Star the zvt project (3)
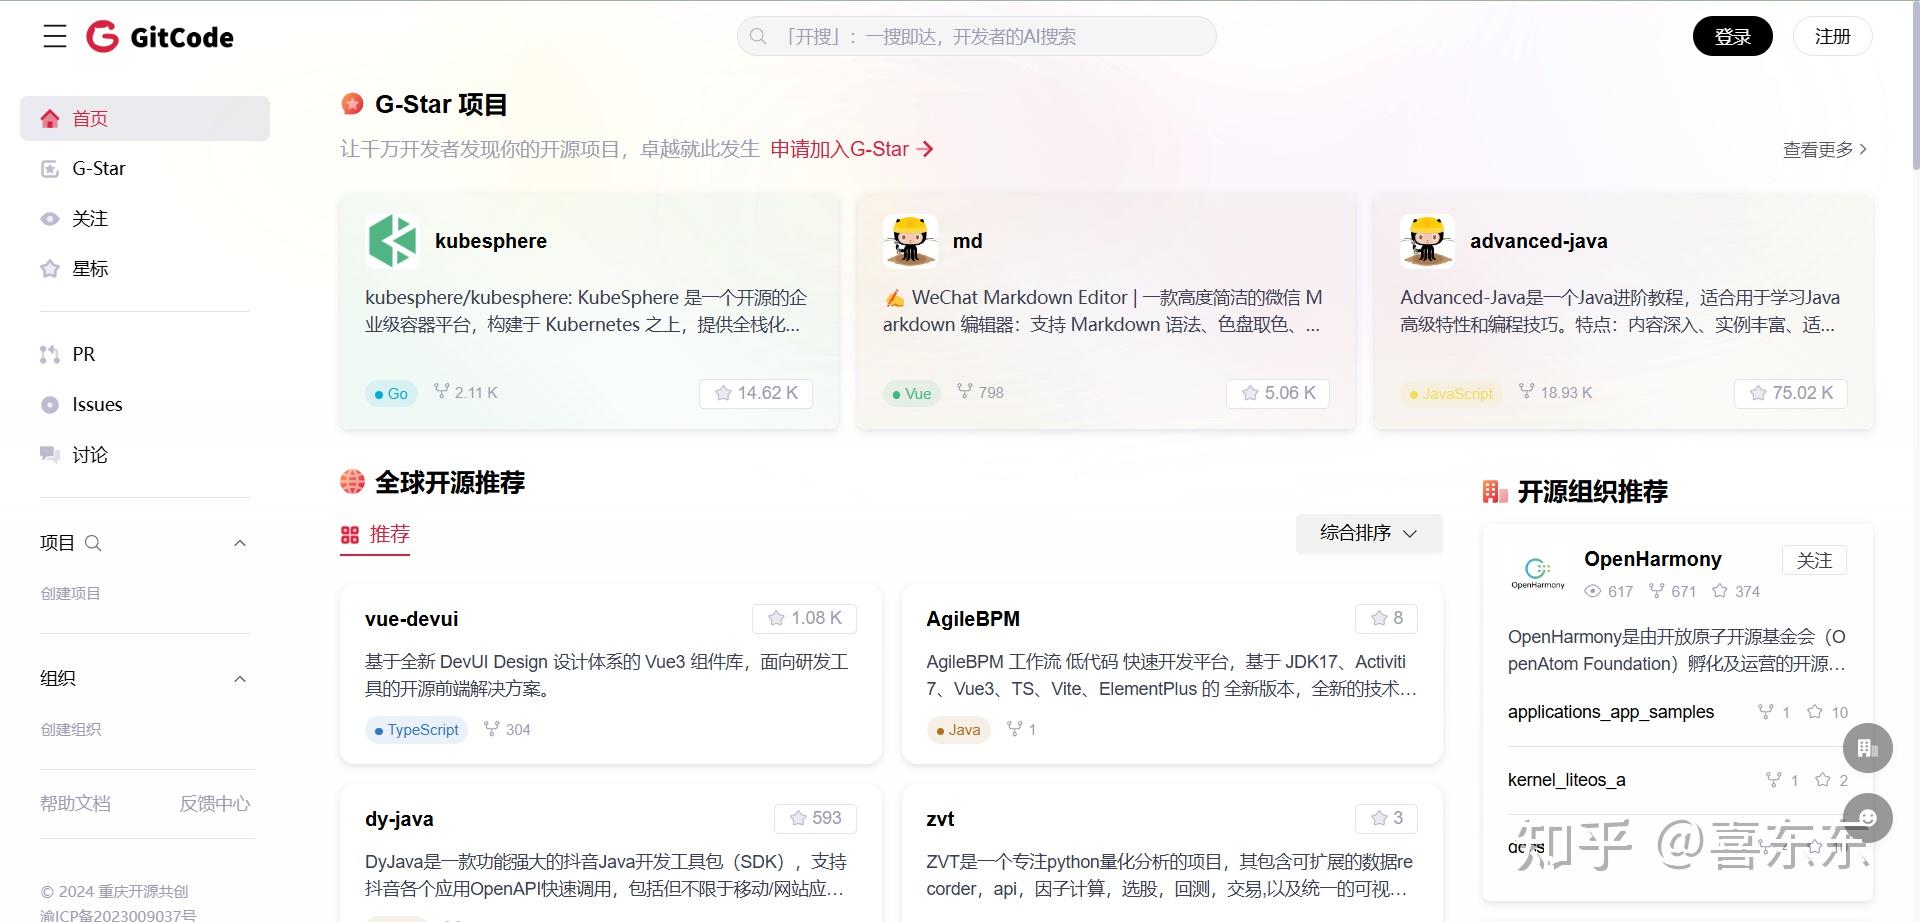 pos(1386,818)
